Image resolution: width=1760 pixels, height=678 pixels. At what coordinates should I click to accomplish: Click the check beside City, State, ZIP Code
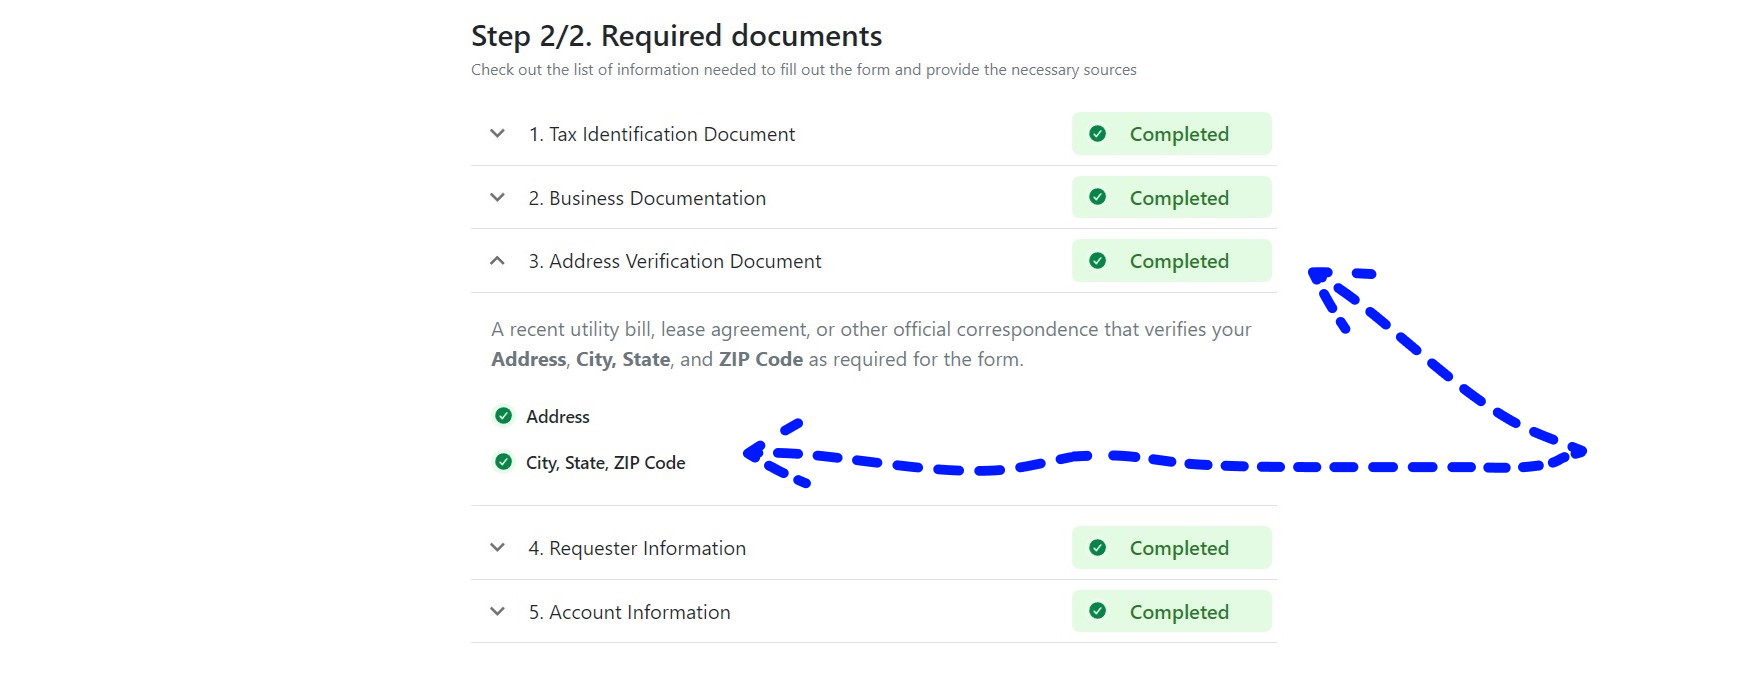click(x=504, y=462)
